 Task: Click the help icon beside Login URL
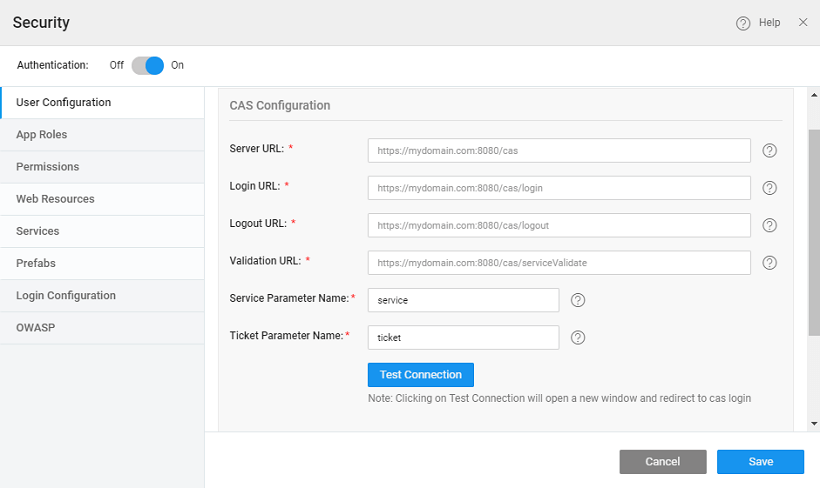point(769,188)
